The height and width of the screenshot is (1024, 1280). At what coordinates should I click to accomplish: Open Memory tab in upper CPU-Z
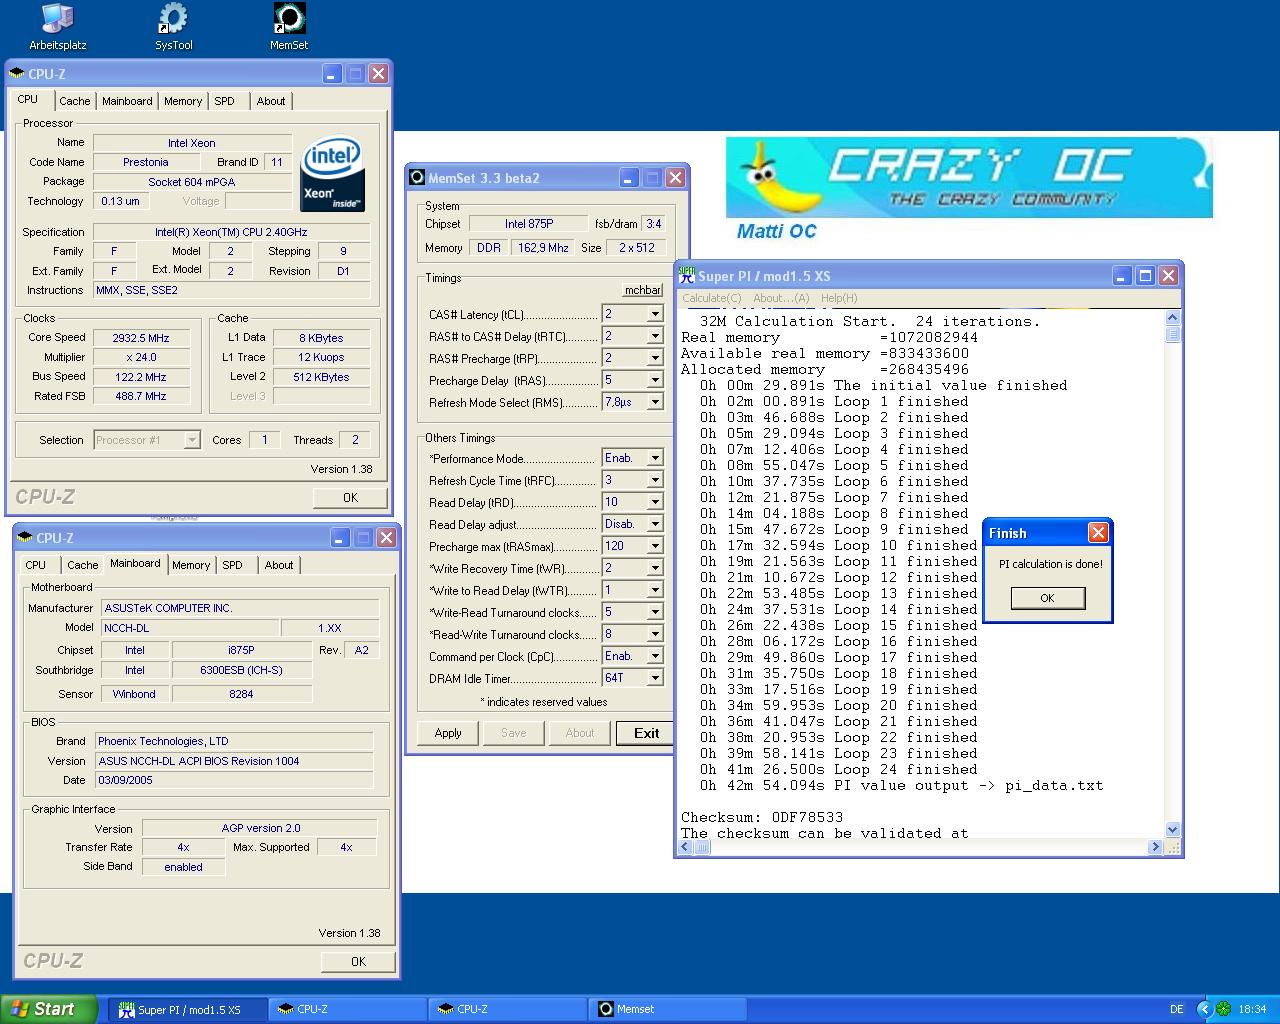(183, 101)
